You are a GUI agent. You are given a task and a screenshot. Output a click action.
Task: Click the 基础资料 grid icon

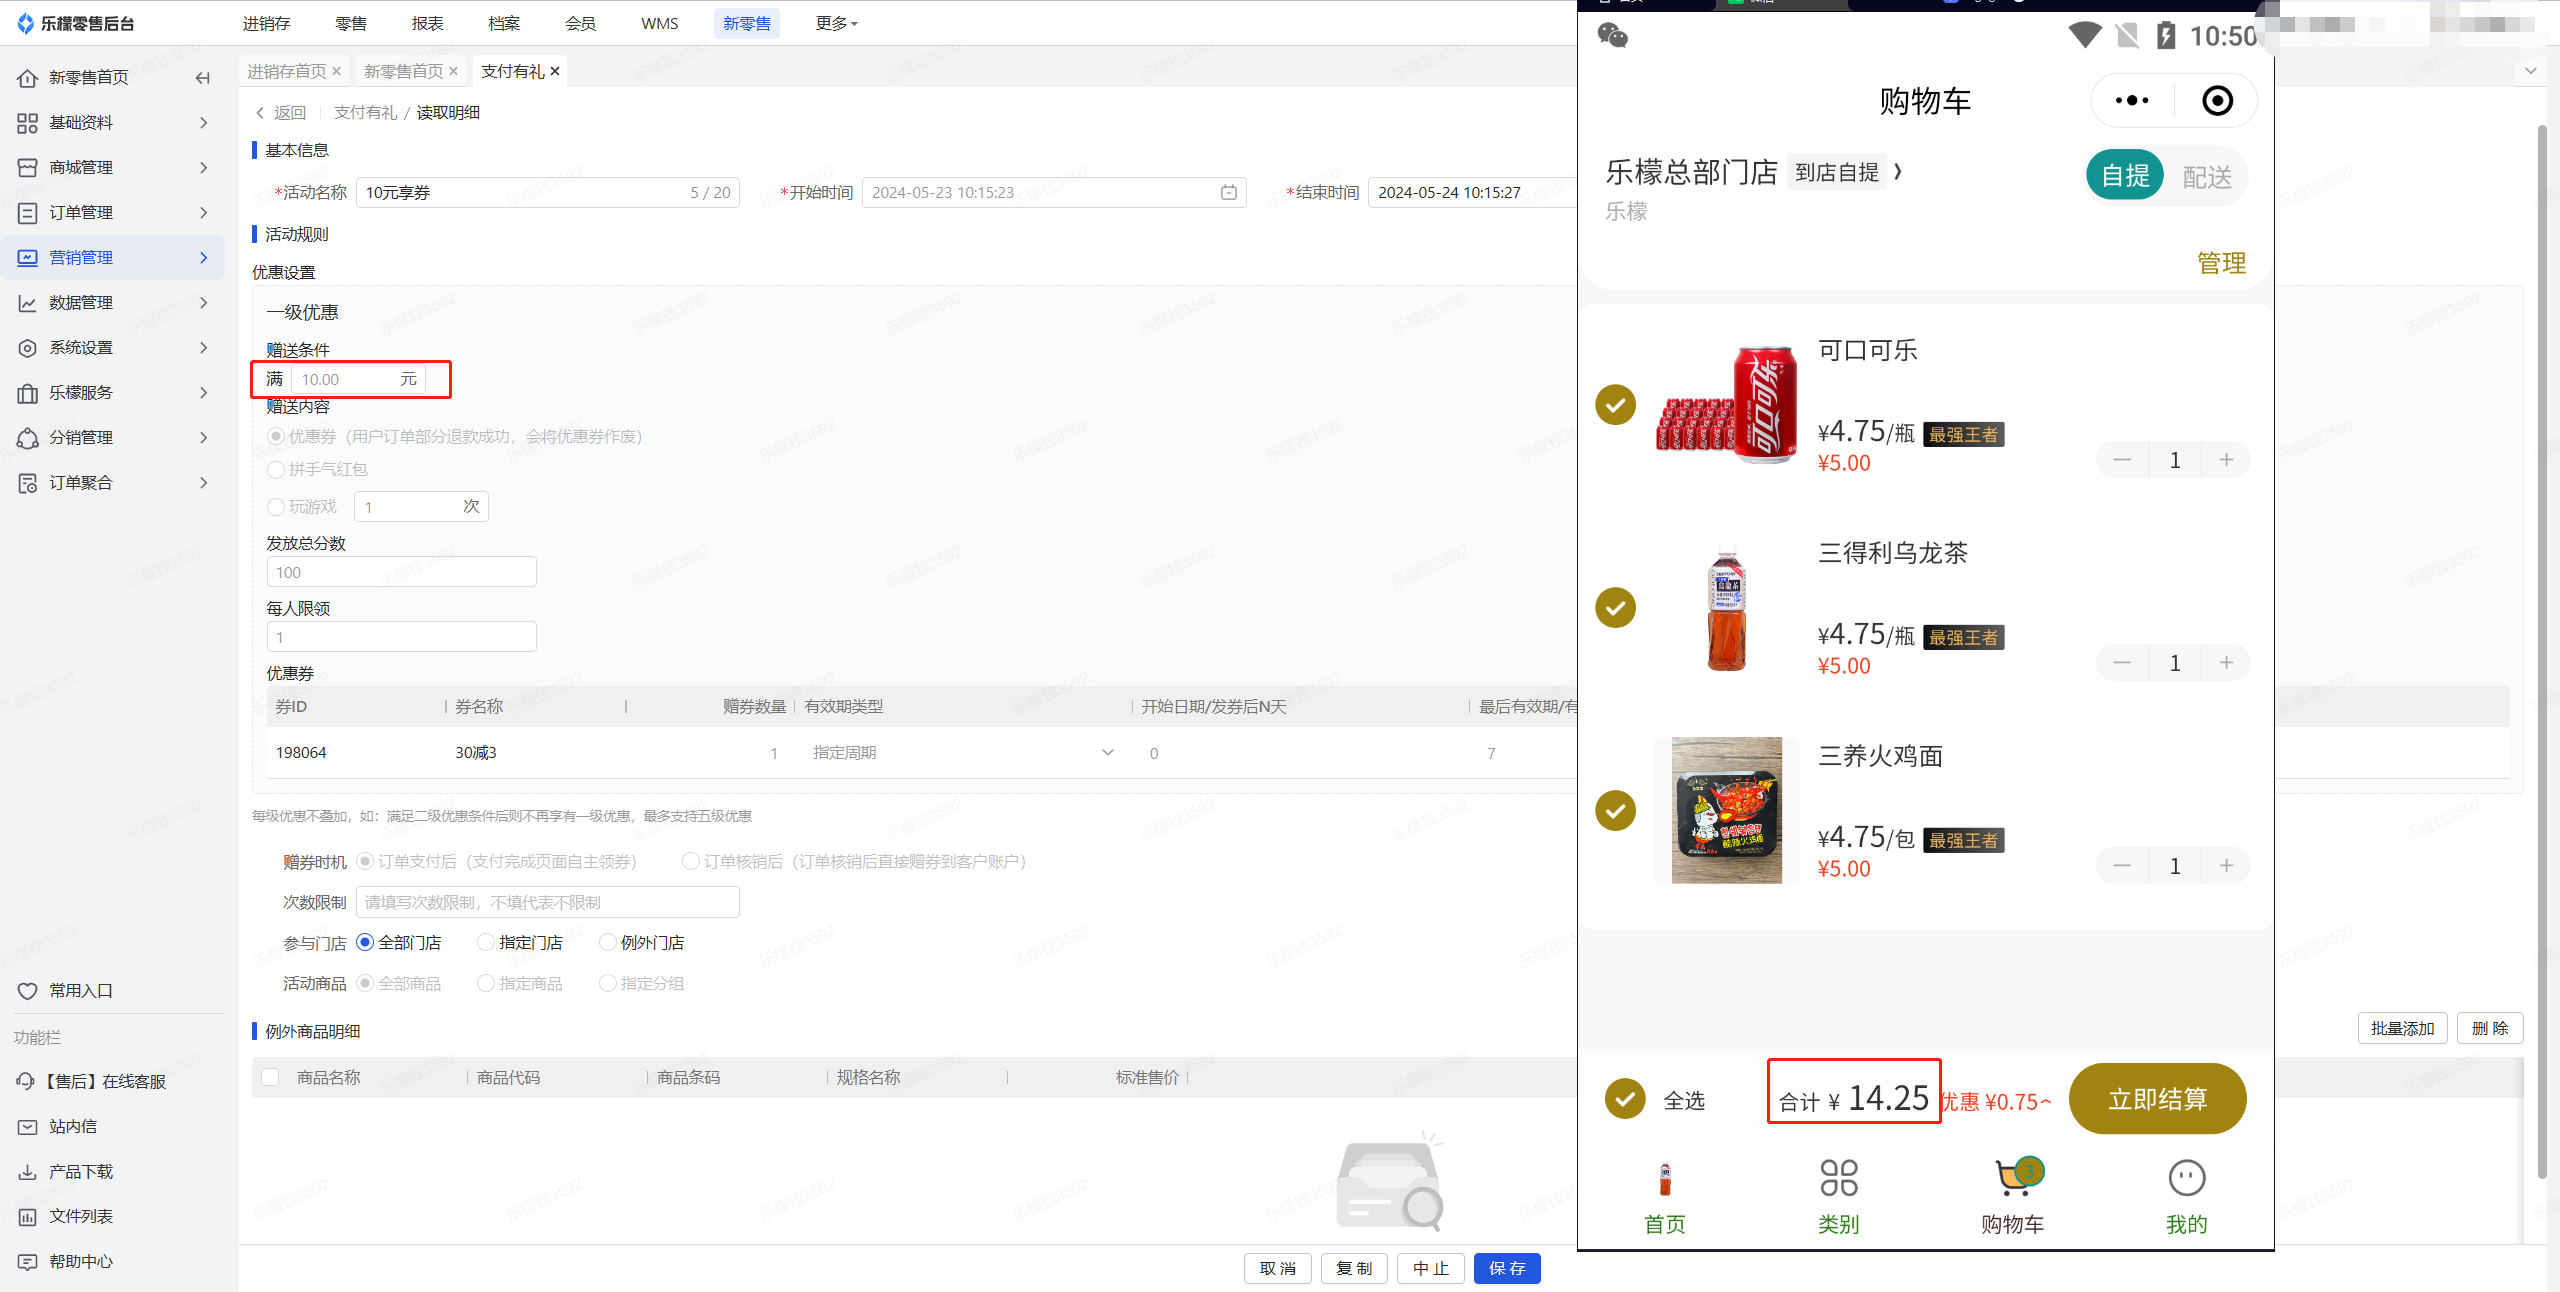[28, 122]
